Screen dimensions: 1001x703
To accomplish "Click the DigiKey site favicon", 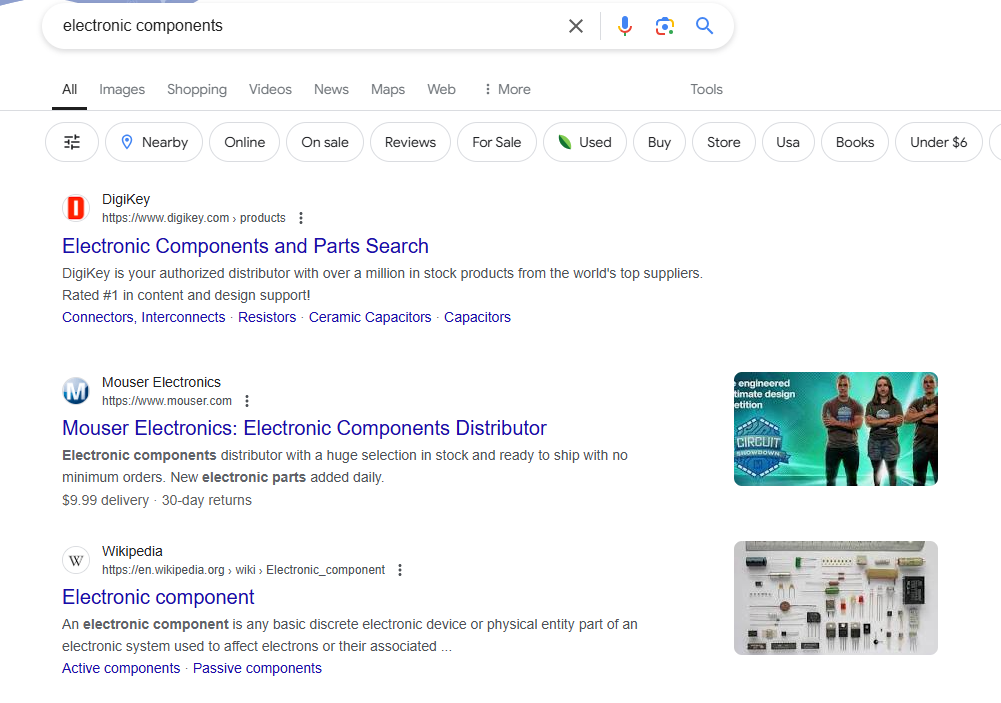I will [x=76, y=208].
